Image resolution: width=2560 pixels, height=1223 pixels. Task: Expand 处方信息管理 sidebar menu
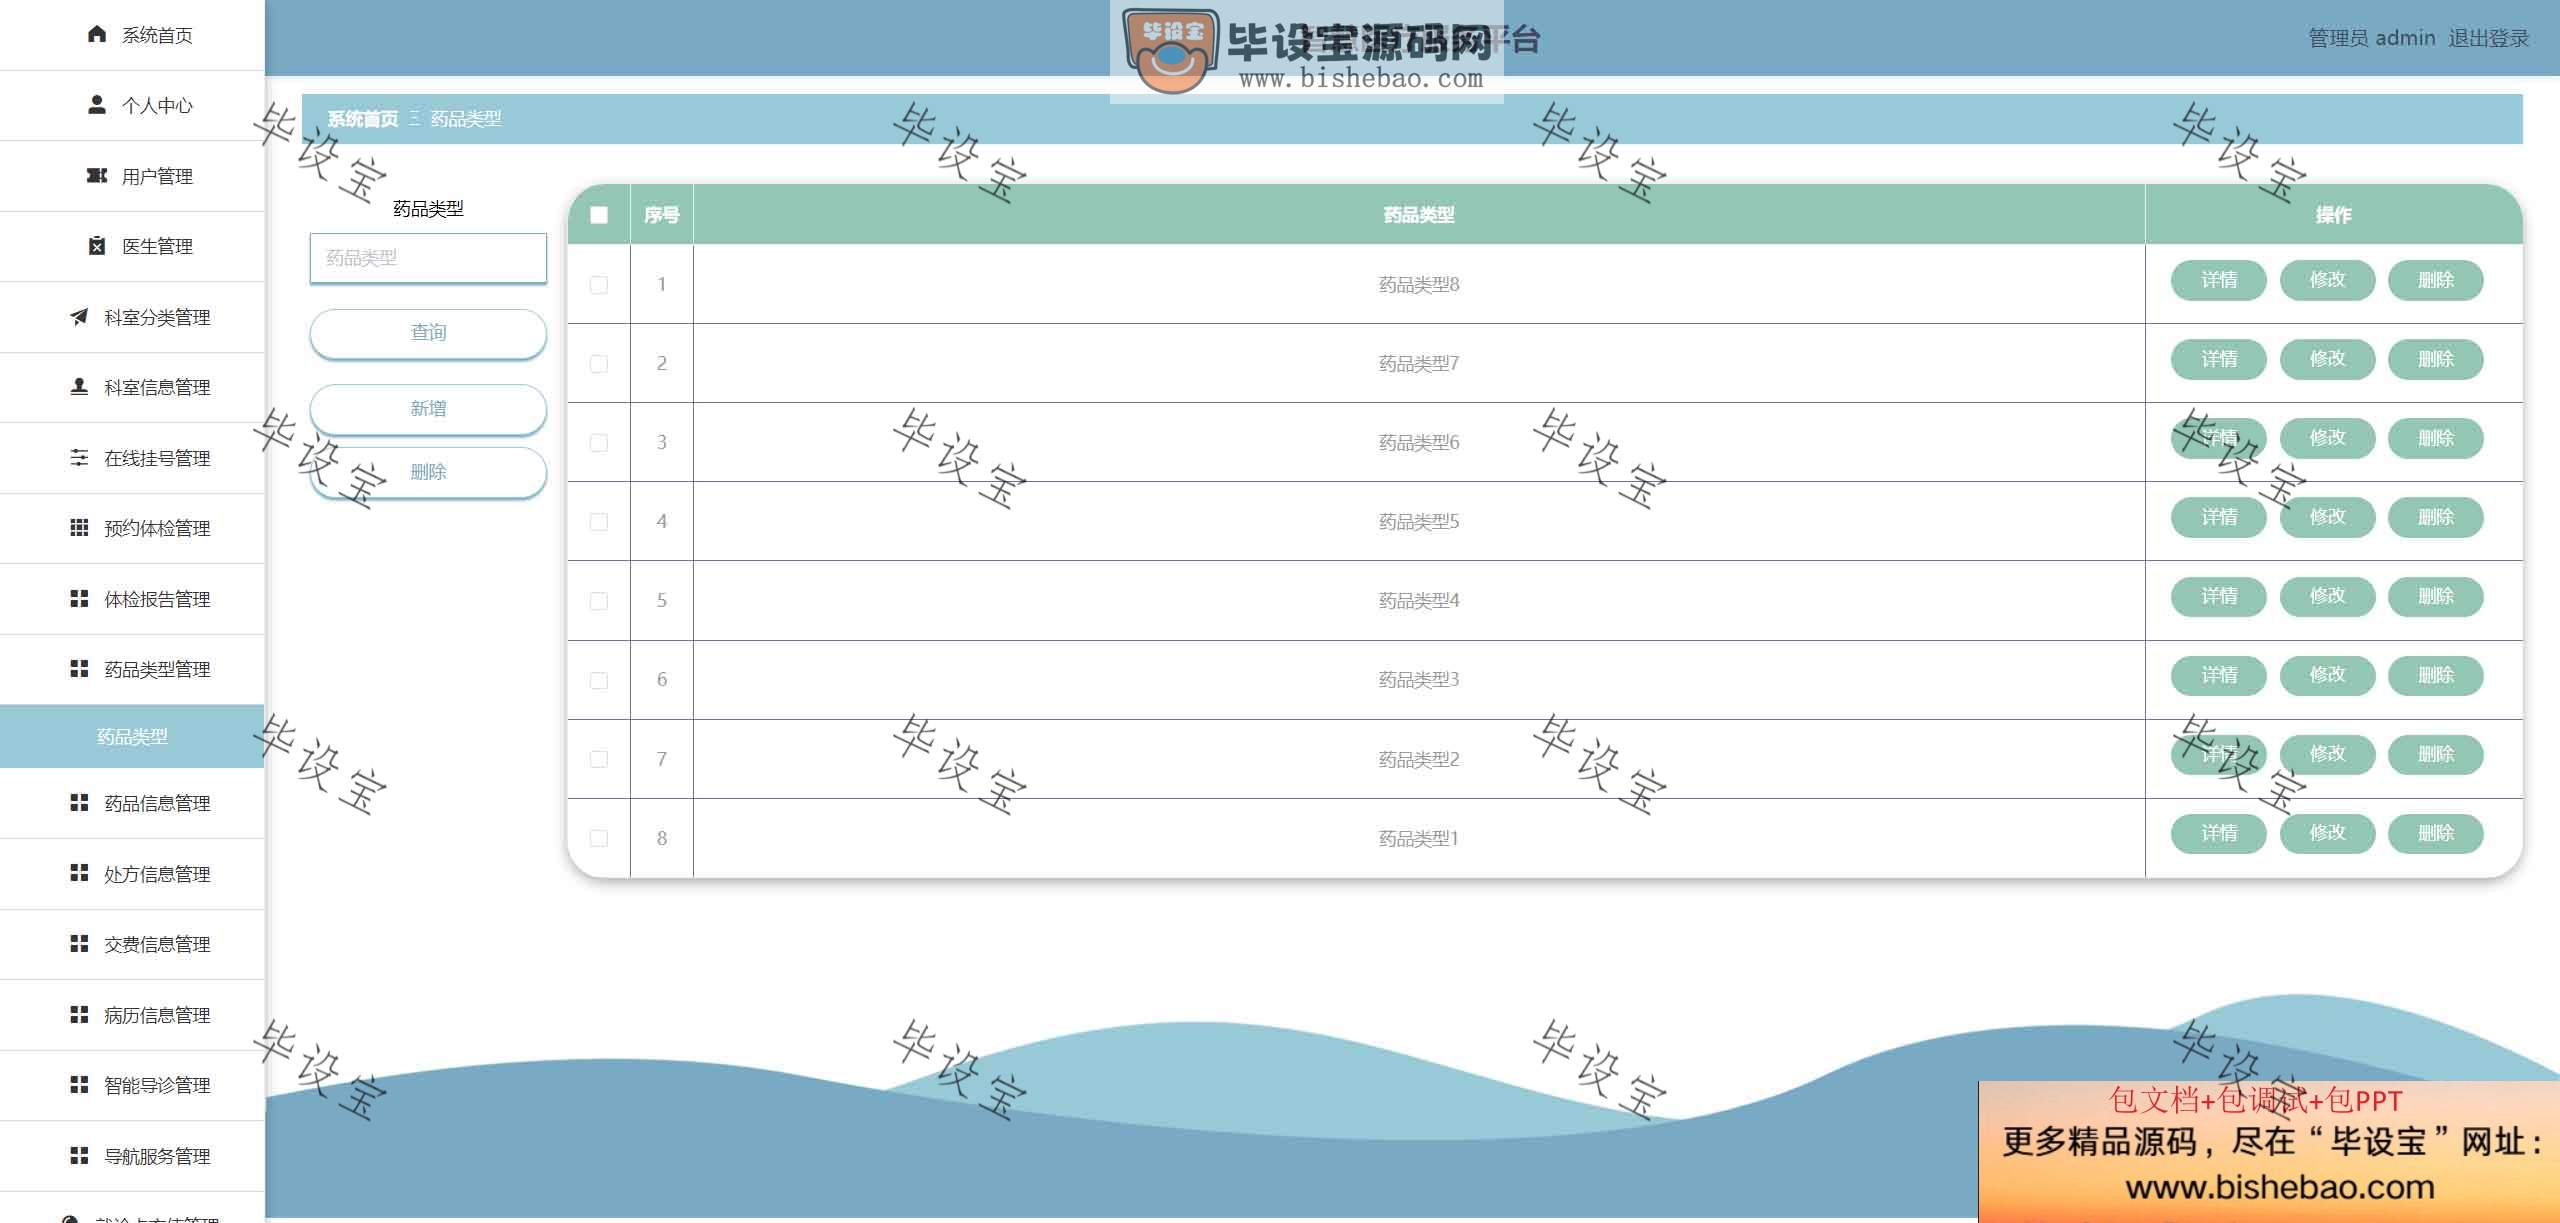click(132, 874)
